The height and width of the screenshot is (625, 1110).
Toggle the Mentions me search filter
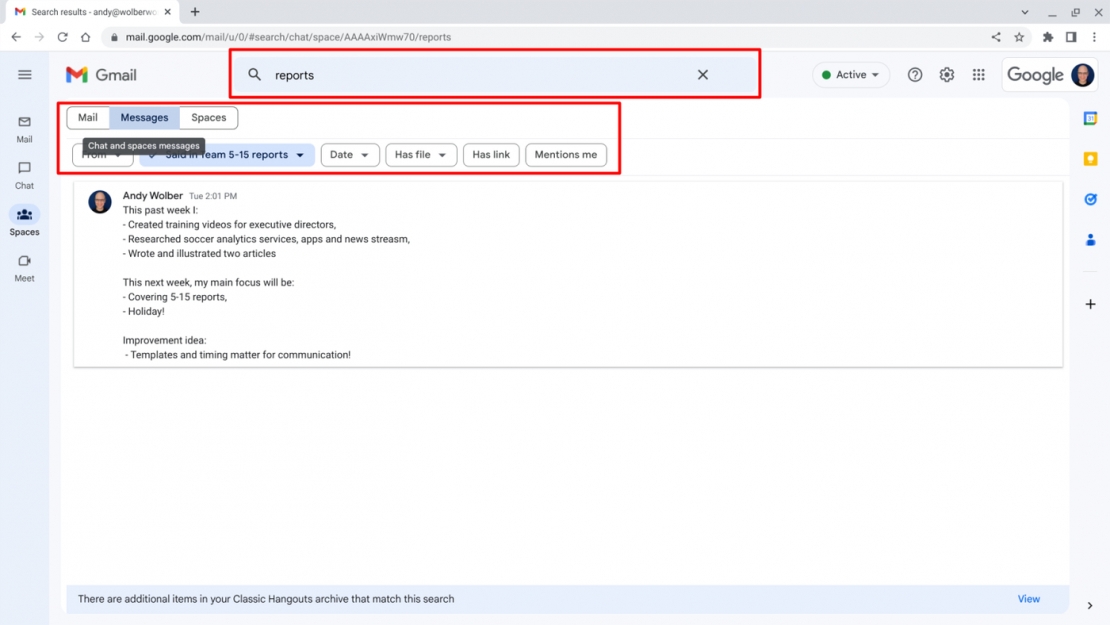[x=566, y=154]
